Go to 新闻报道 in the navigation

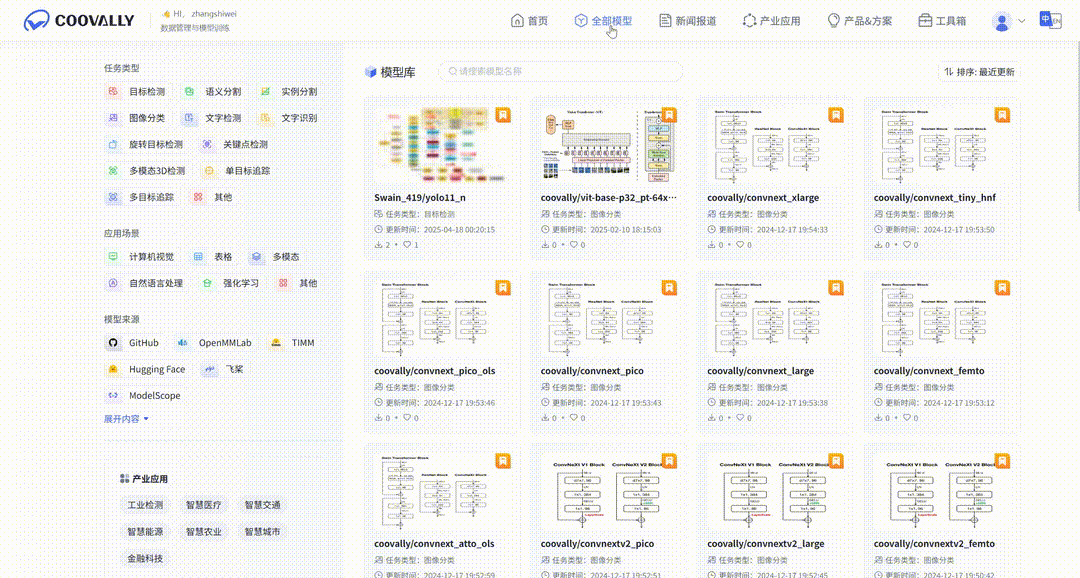click(x=687, y=21)
